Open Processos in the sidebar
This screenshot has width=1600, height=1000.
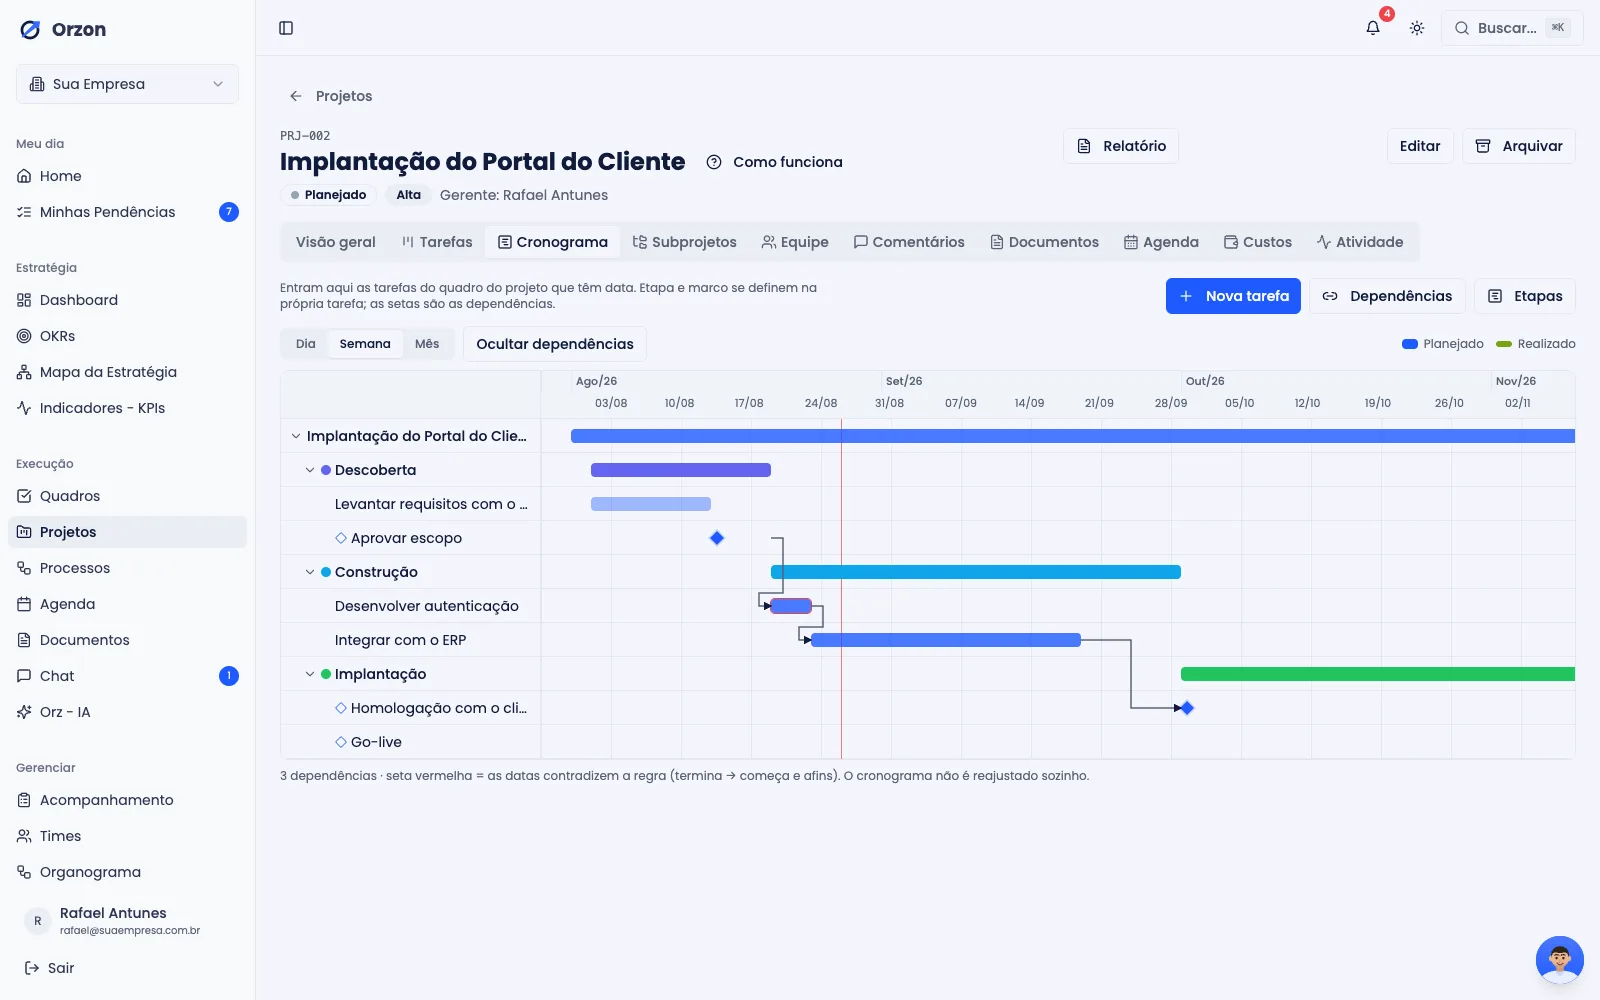(127, 568)
